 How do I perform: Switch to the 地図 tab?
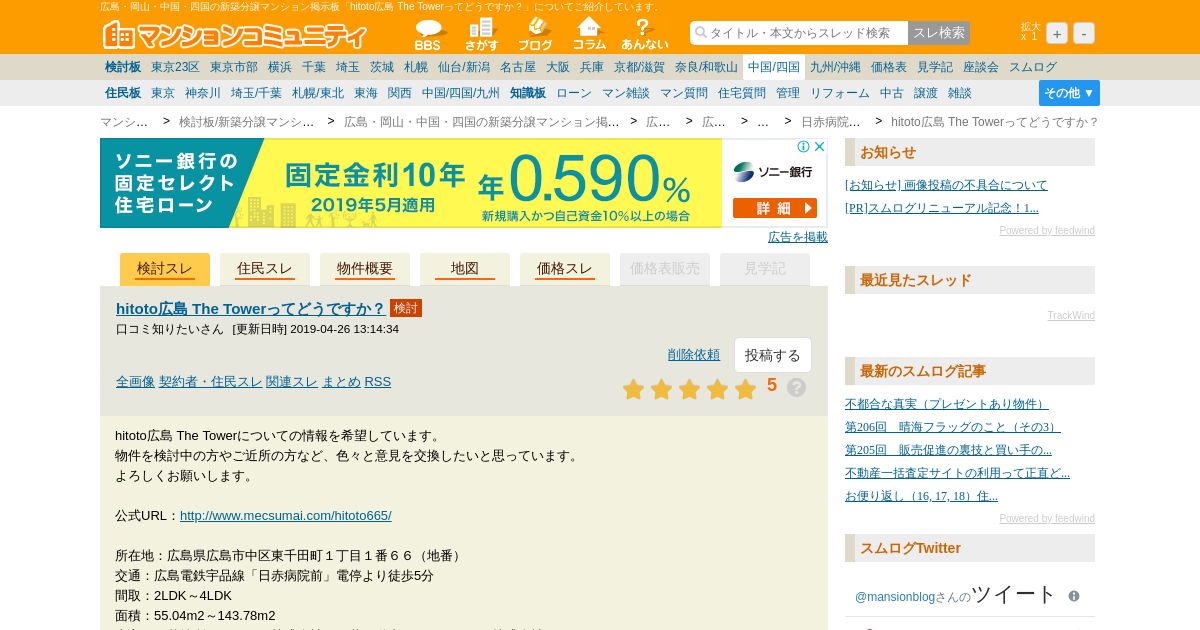[465, 269]
